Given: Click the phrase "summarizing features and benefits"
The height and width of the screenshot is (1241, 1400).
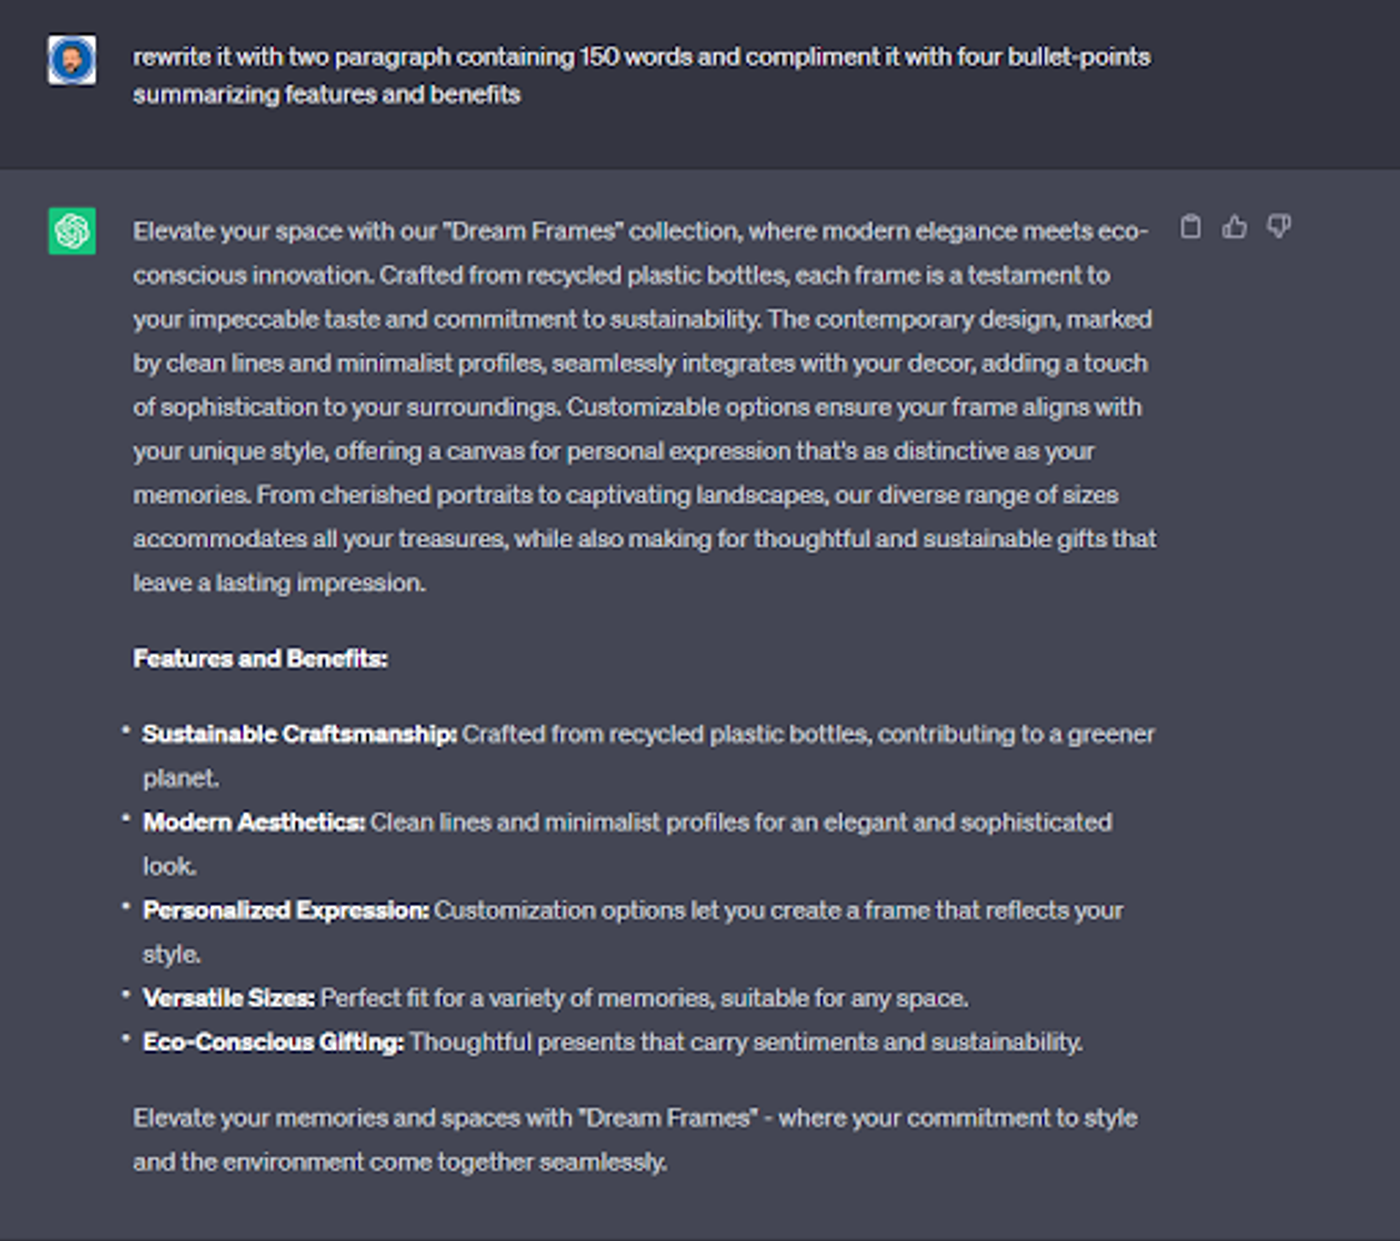Looking at the screenshot, I should [x=327, y=94].
